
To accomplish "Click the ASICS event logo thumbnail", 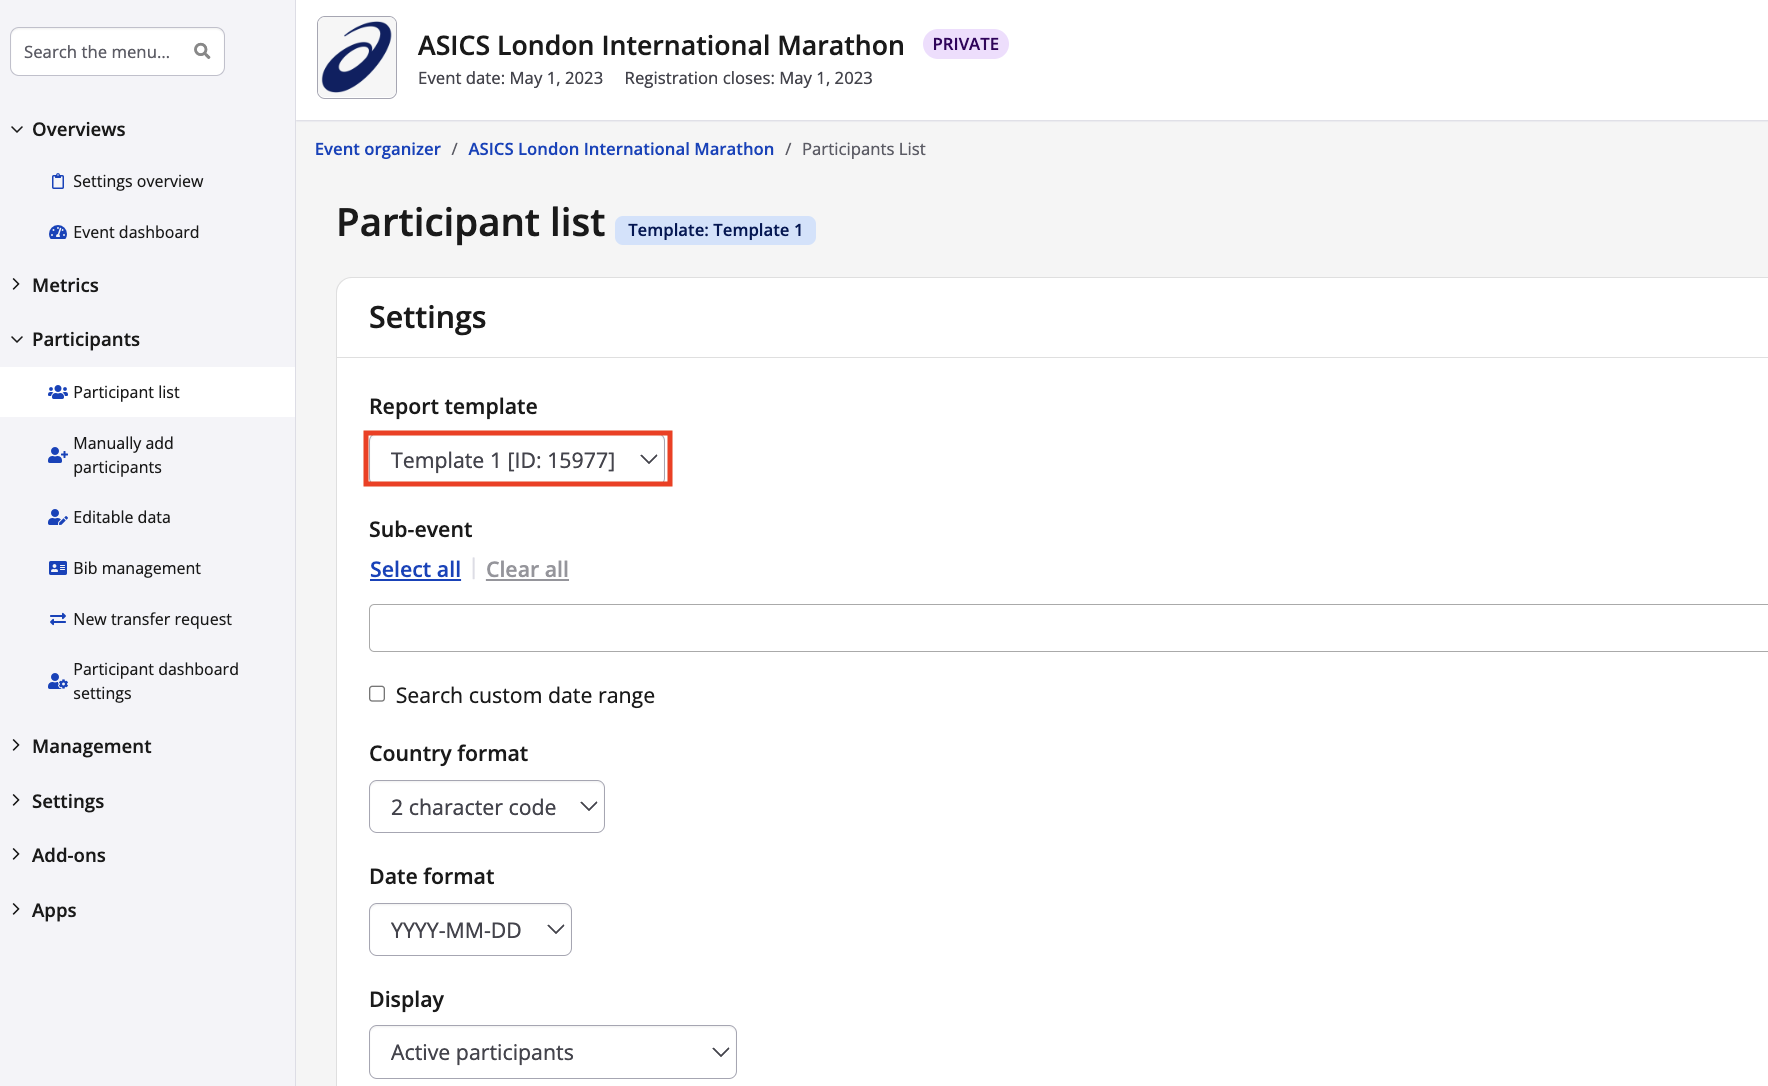I will [357, 58].
